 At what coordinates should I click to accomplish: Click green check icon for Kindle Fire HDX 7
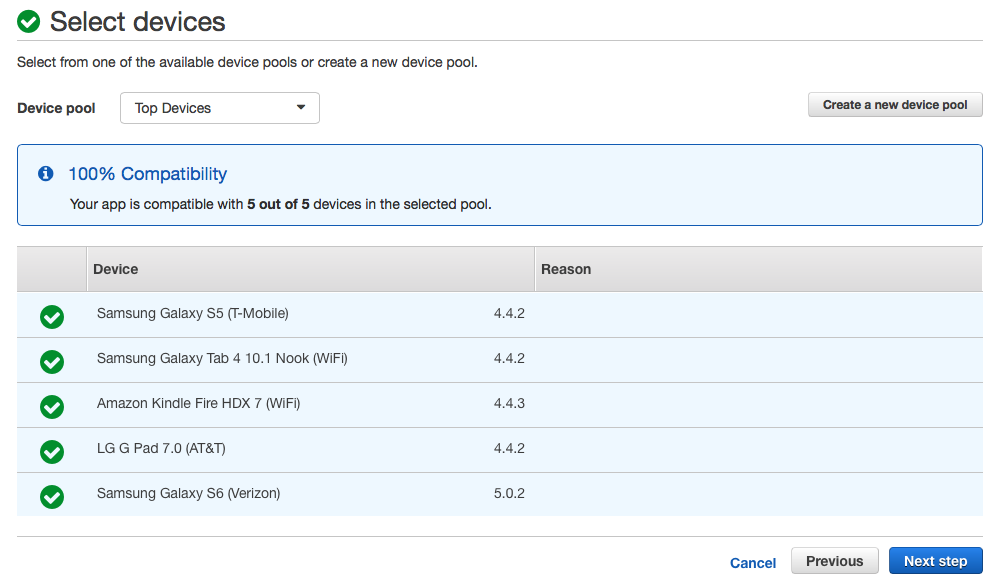pyautogui.click(x=52, y=407)
